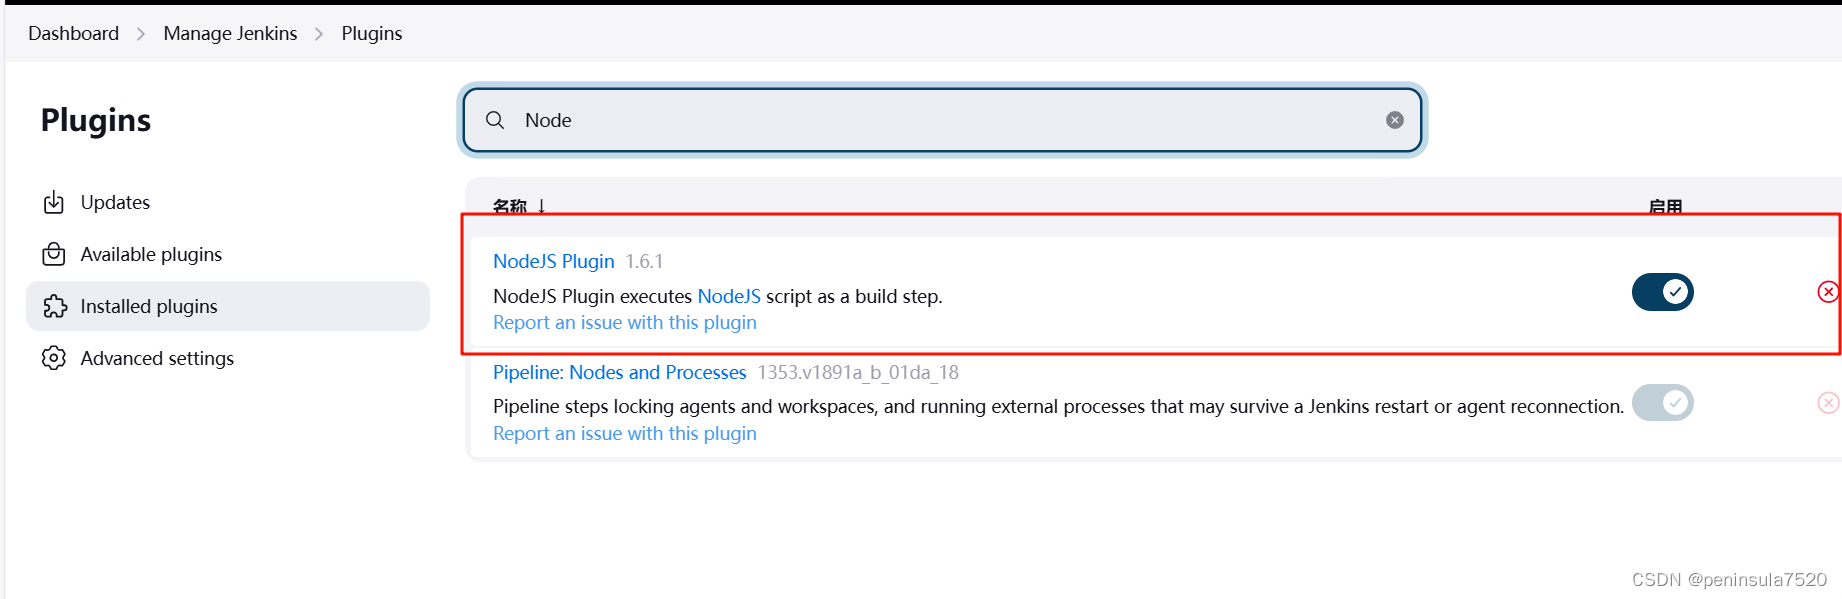Open Pipeline: Nodes and Processes link
Viewport: 1842px width, 599px height.
(620, 372)
